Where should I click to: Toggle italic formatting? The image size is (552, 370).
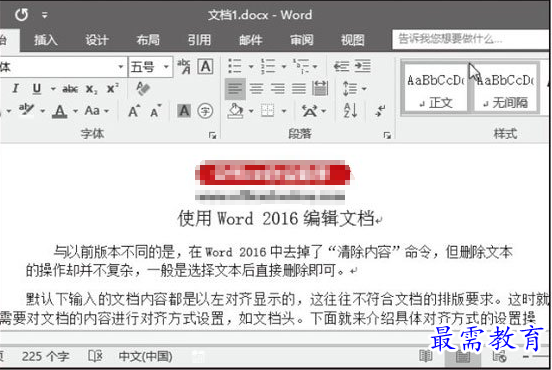[x=15, y=88]
